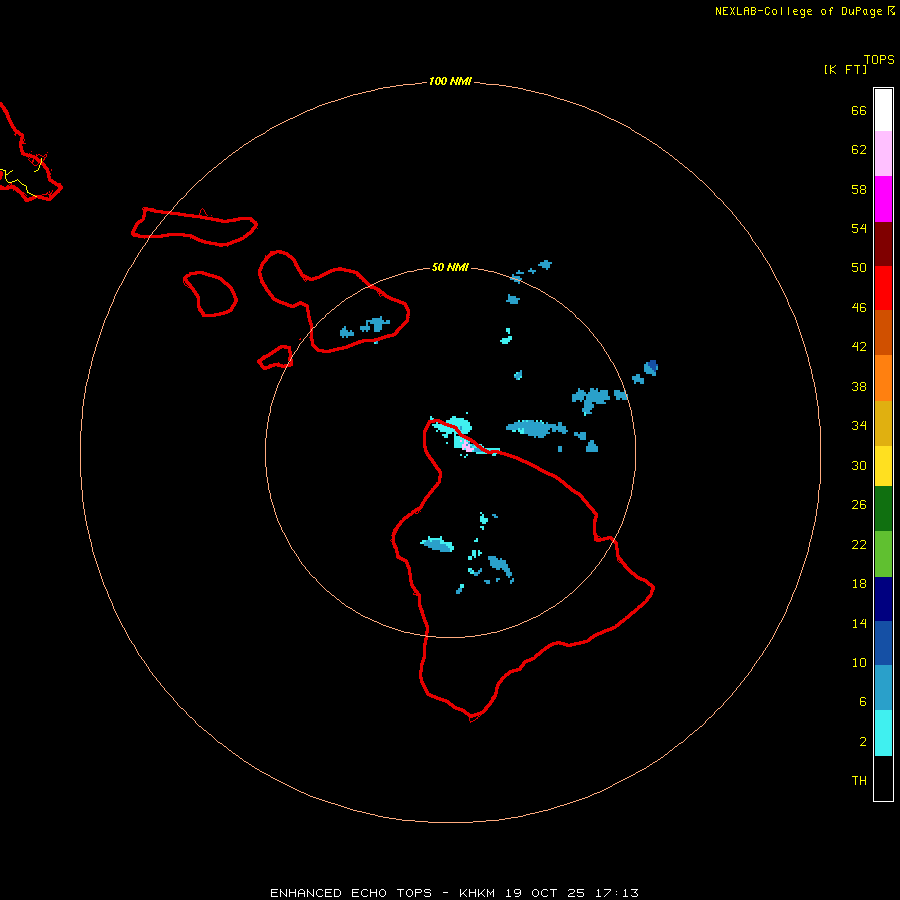This screenshot has height=900, width=900.
Task: Click the bright red 50 kft legend swatch
Action: point(883,288)
